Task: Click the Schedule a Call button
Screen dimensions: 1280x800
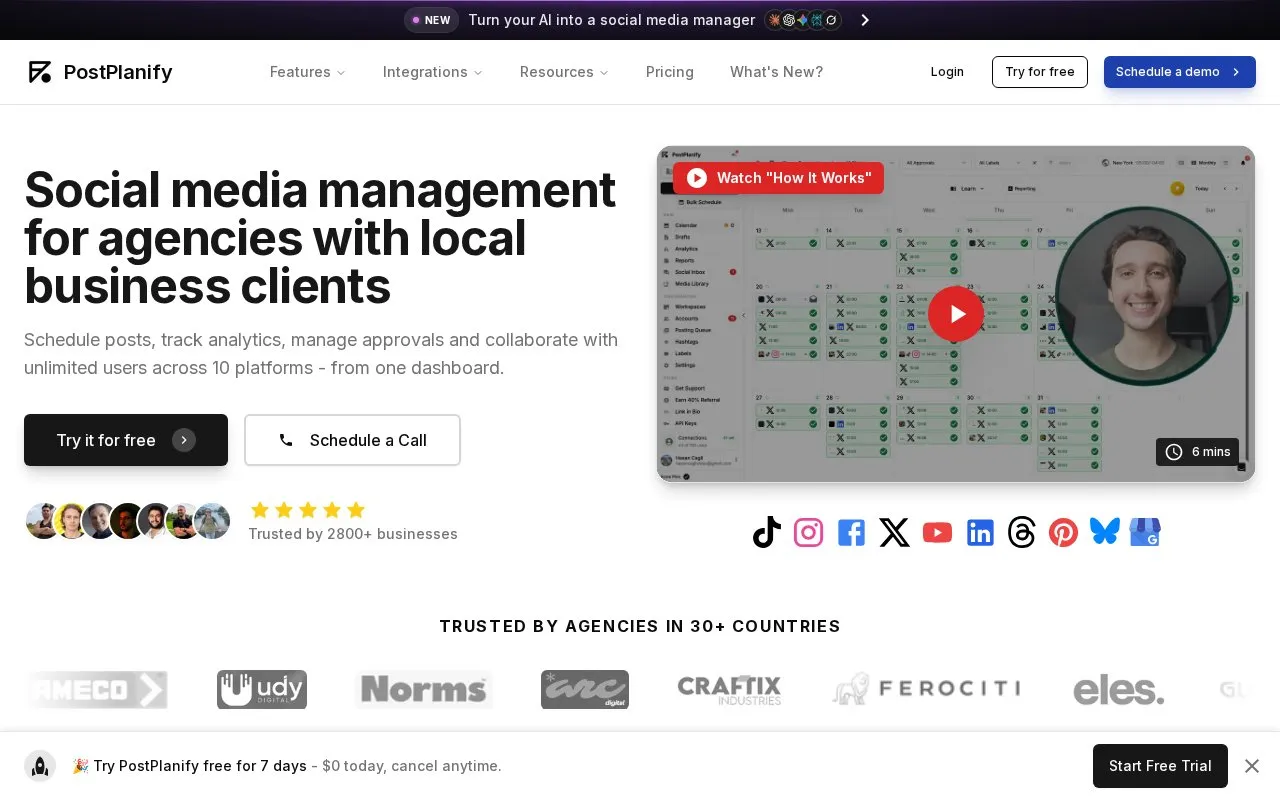Action: coord(352,440)
